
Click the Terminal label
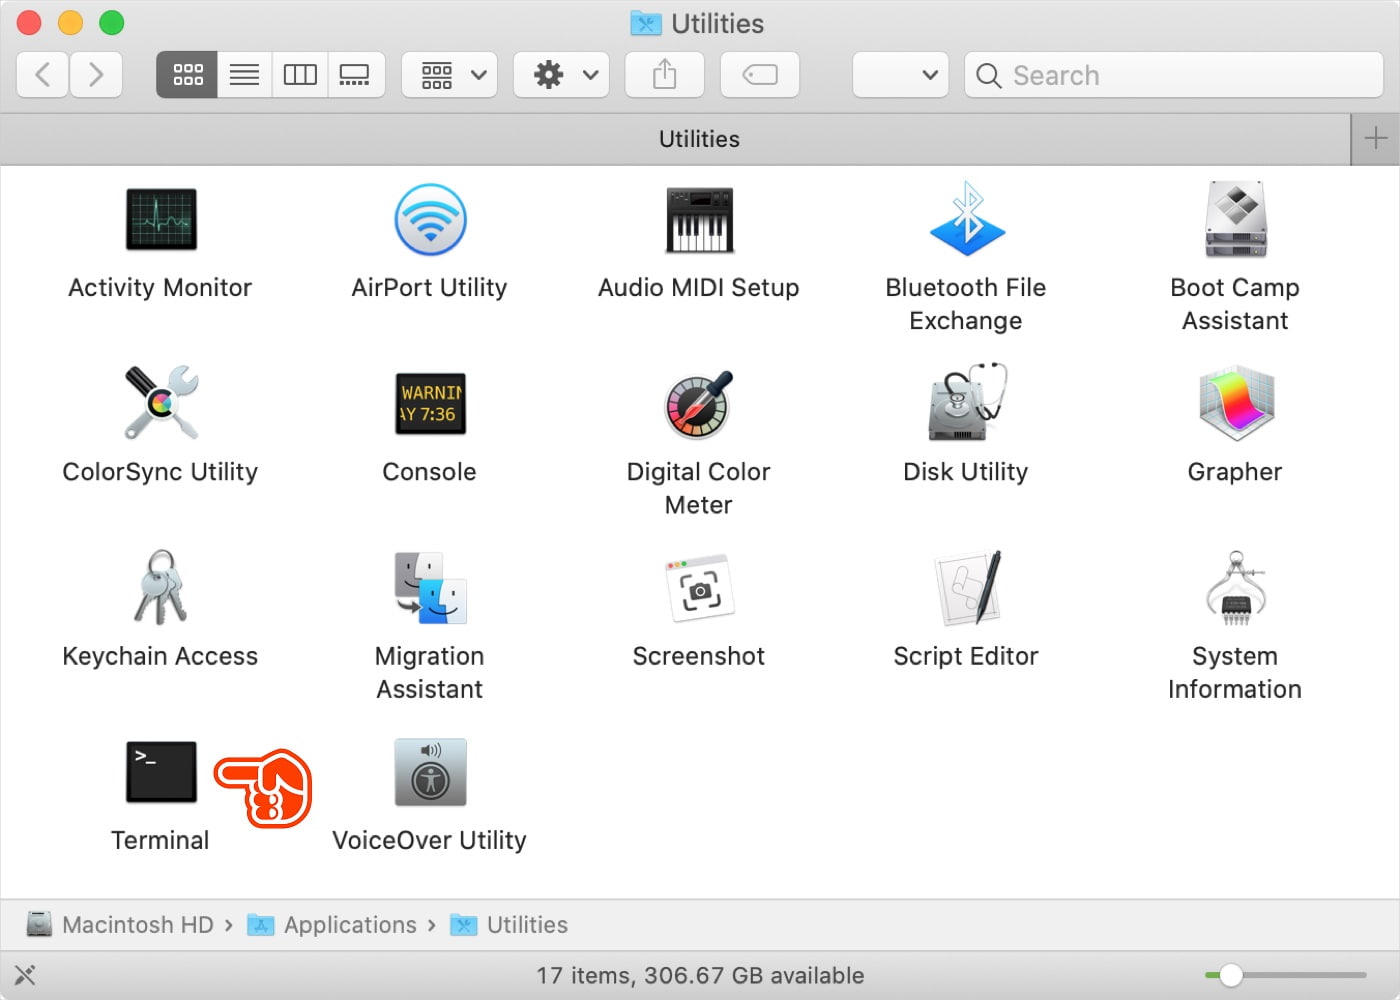(x=160, y=840)
